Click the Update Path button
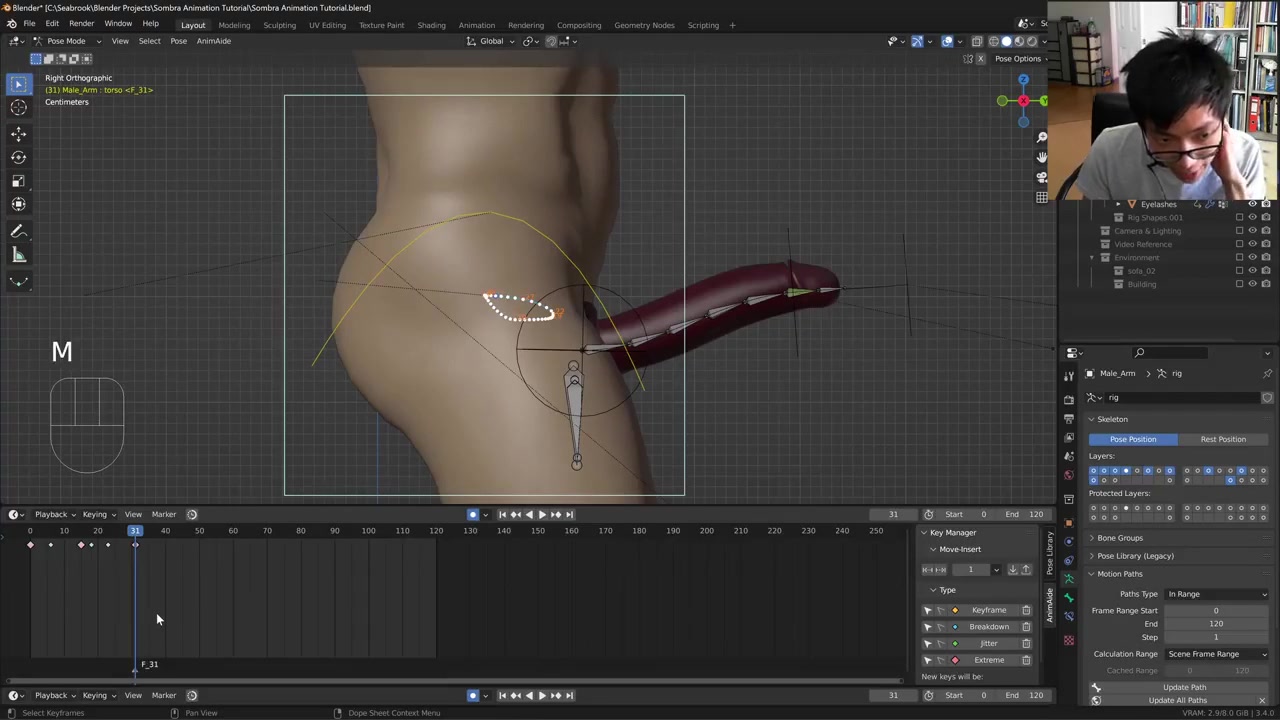Screen dimensions: 1280x720 tap(1184, 687)
